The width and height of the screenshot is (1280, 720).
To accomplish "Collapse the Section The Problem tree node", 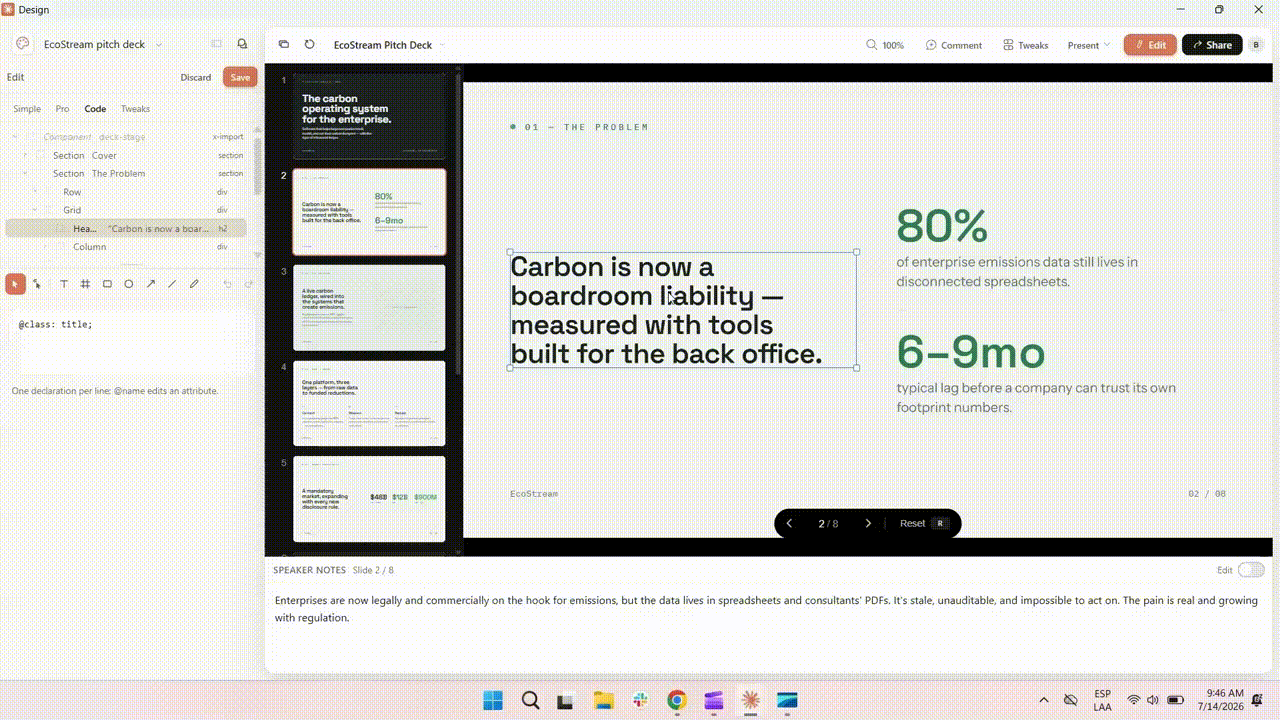I will coord(25,173).
